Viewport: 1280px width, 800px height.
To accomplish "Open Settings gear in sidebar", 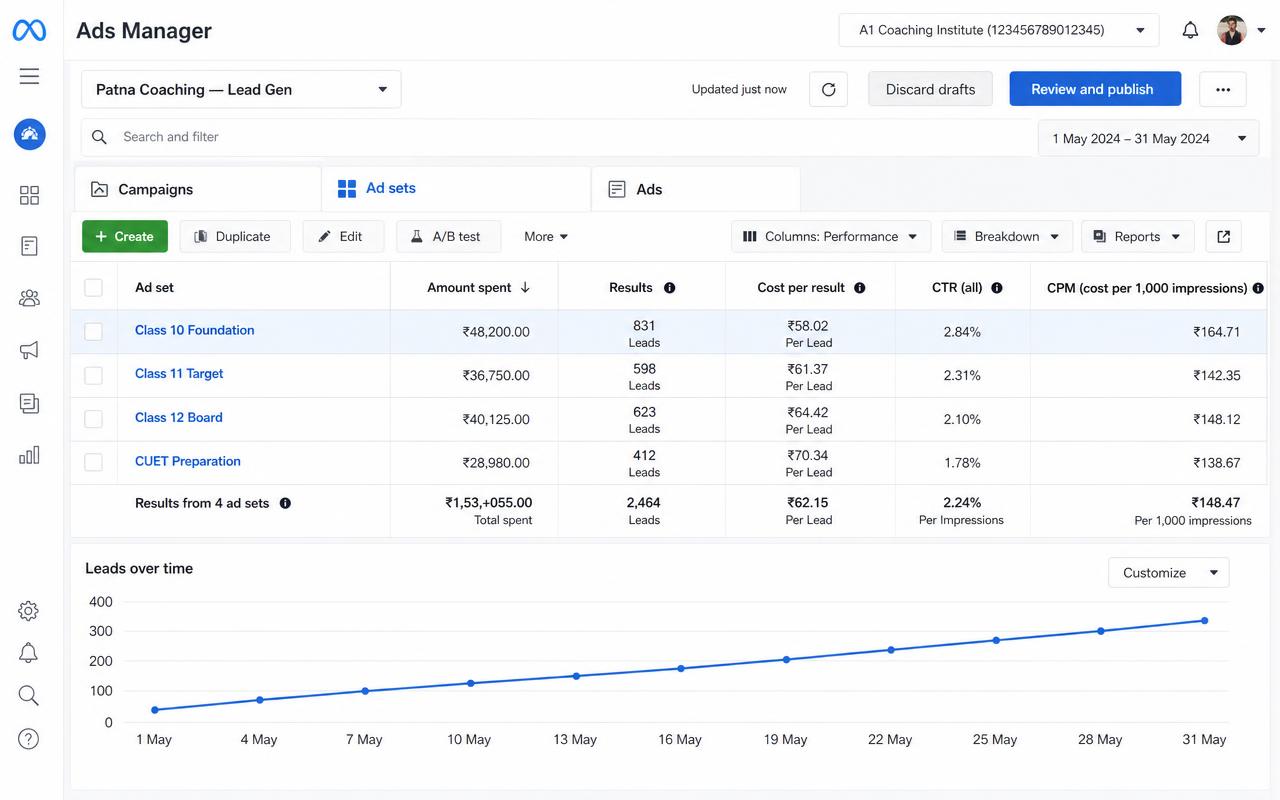I will [29, 611].
